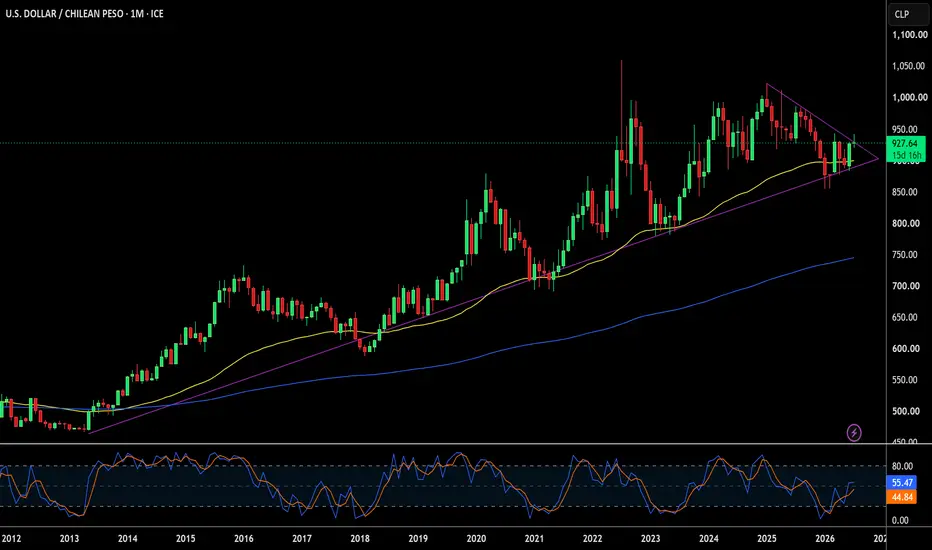
Task: Click the 2026 time axis label
Action: [x=824, y=539]
